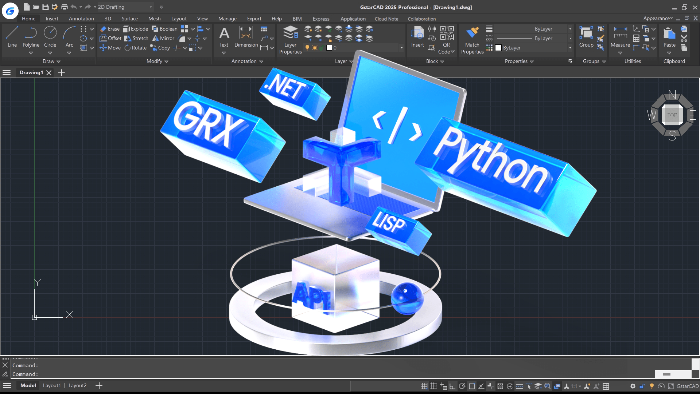Open the 2D Drafting workspace dropdown

[125, 7]
